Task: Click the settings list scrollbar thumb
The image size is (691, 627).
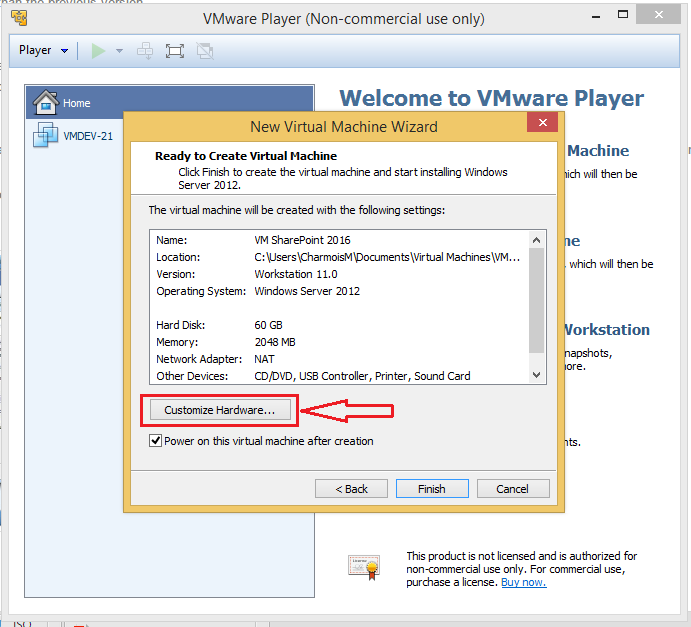Action: pos(536,301)
